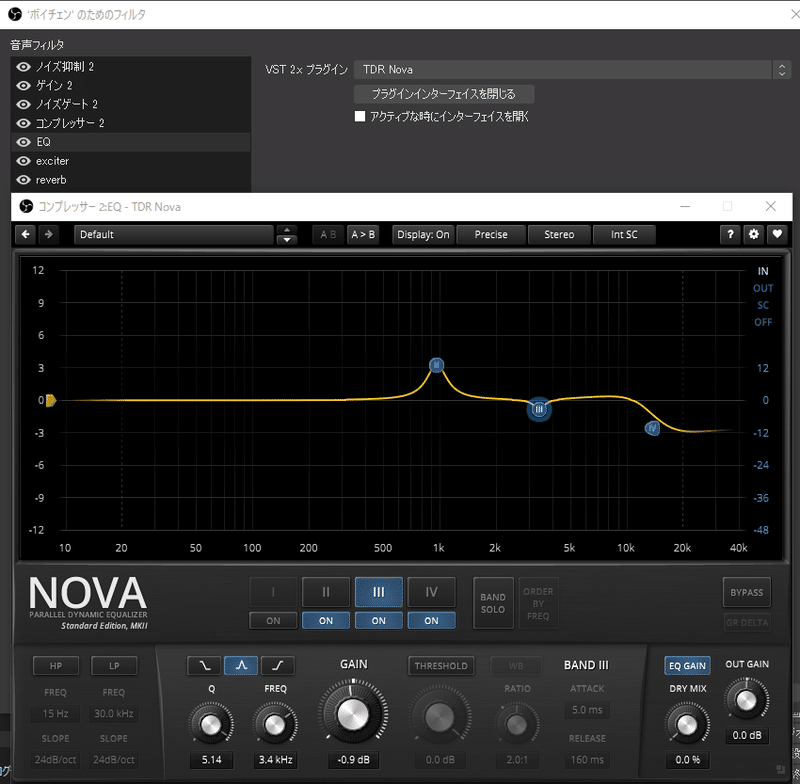Click the LP frequency 30.0 kHz field
The height and width of the screenshot is (784, 800).
click(x=114, y=714)
